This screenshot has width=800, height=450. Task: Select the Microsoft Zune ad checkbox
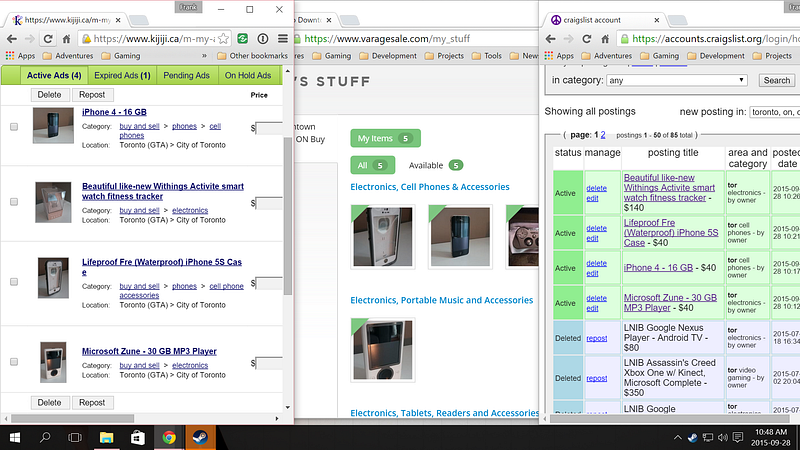click(14, 362)
